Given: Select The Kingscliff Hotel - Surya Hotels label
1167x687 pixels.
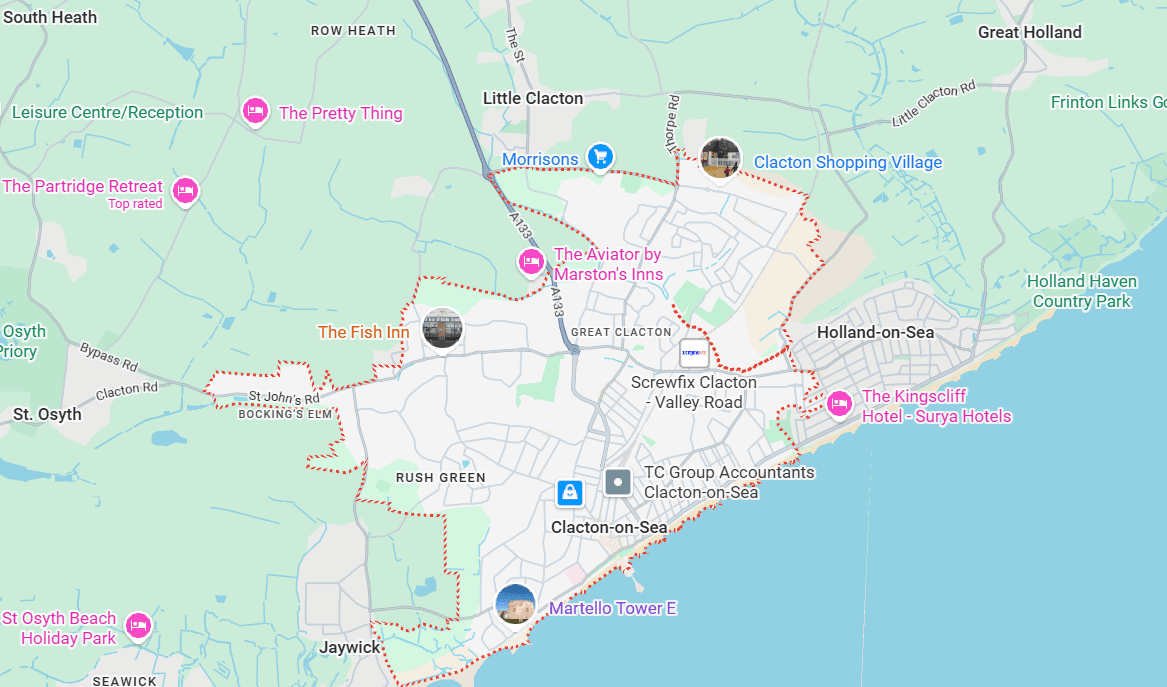Looking at the screenshot, I should [x=936, y=406].
